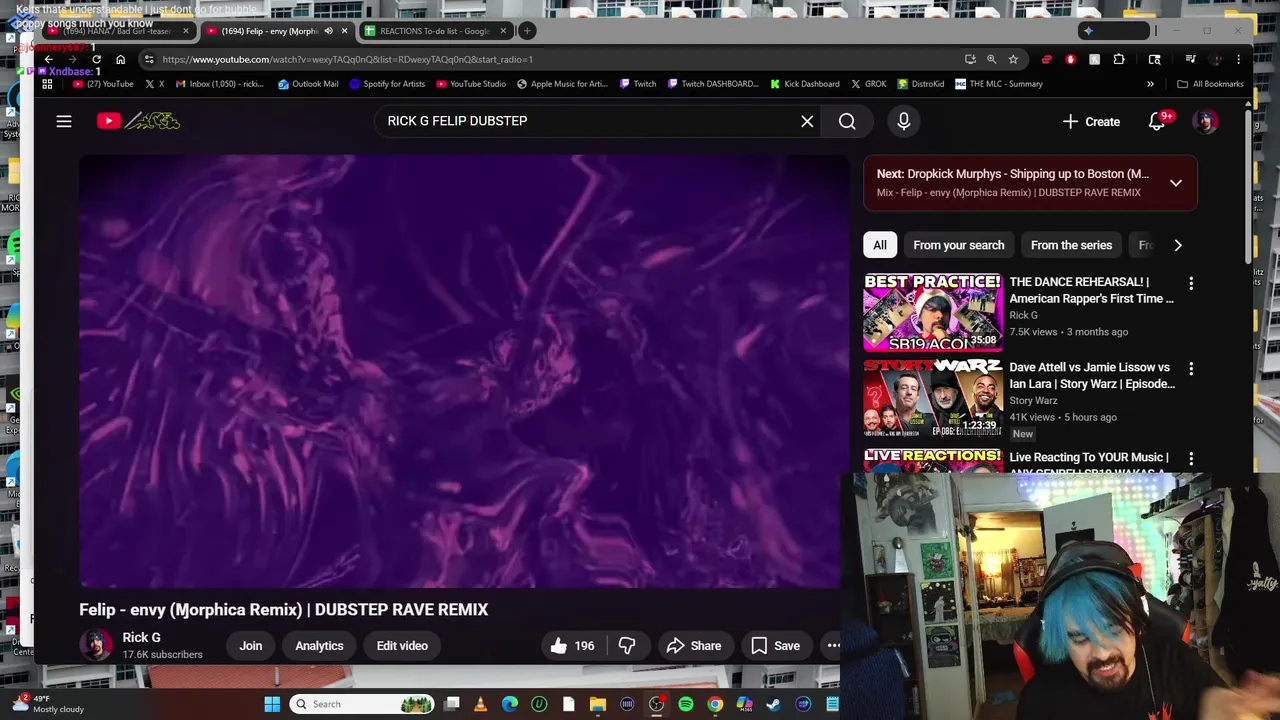
Task: Start voice search with the microphone
Action: (x=904, y=121)
